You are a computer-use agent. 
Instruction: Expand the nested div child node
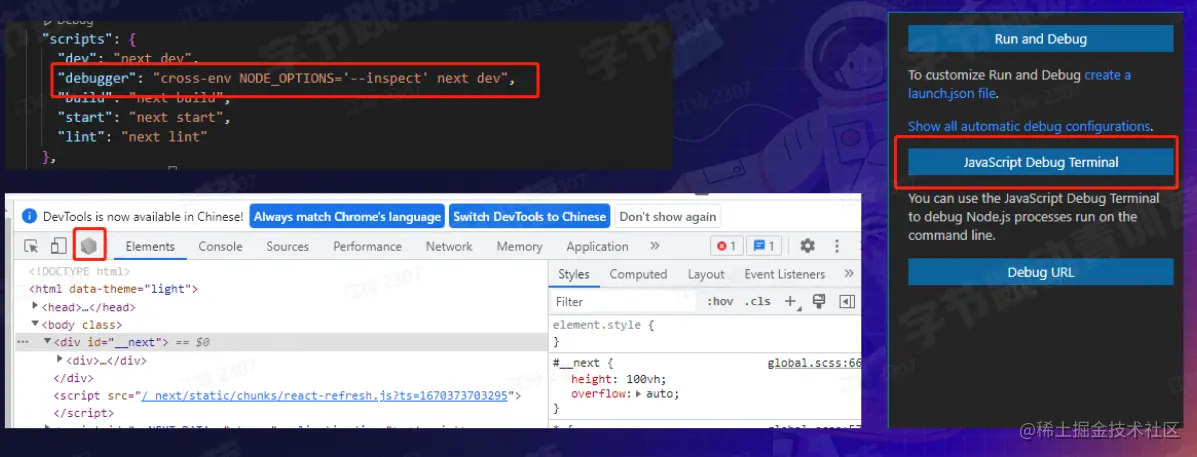[60, 360]
